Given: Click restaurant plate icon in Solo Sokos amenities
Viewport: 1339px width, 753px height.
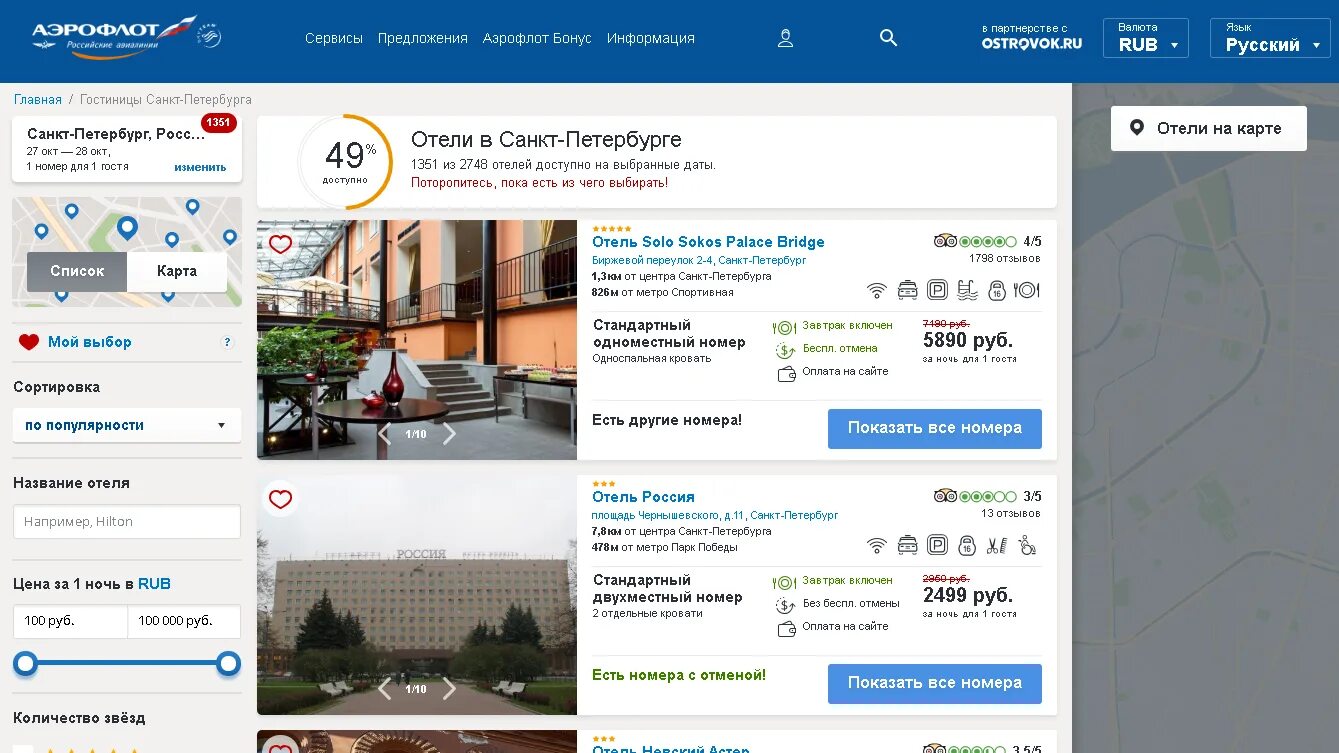Looking at the screenshot, I should [x=1027, y=290].
